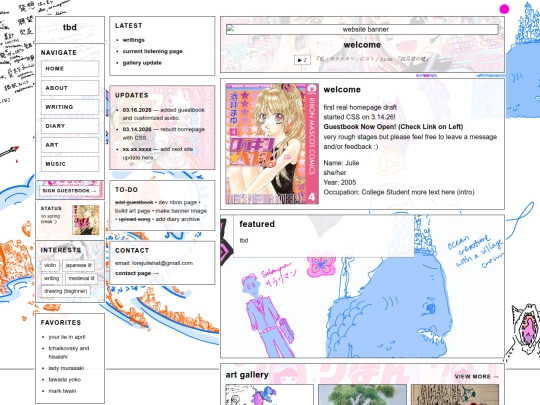
Task: Open the tree photo gallery thumbnail
Action: click(362, 395)
